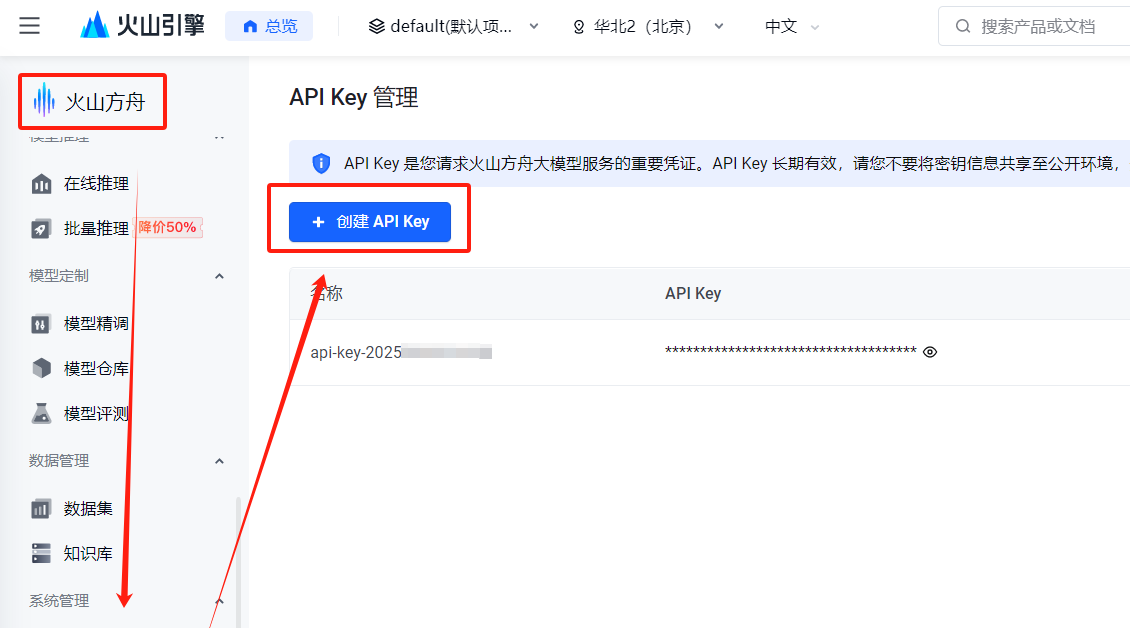
Task: Click the shield info icon in notice
Action: 321,164
